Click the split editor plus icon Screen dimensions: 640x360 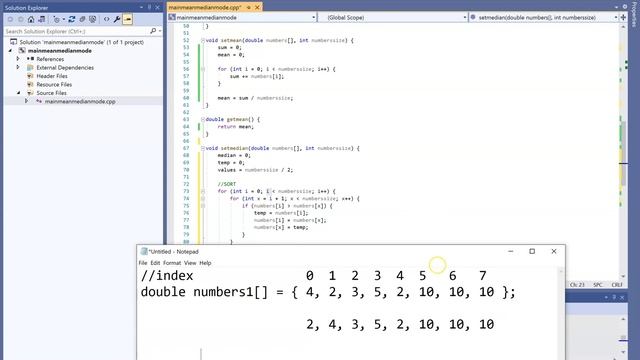click(623, 18)
